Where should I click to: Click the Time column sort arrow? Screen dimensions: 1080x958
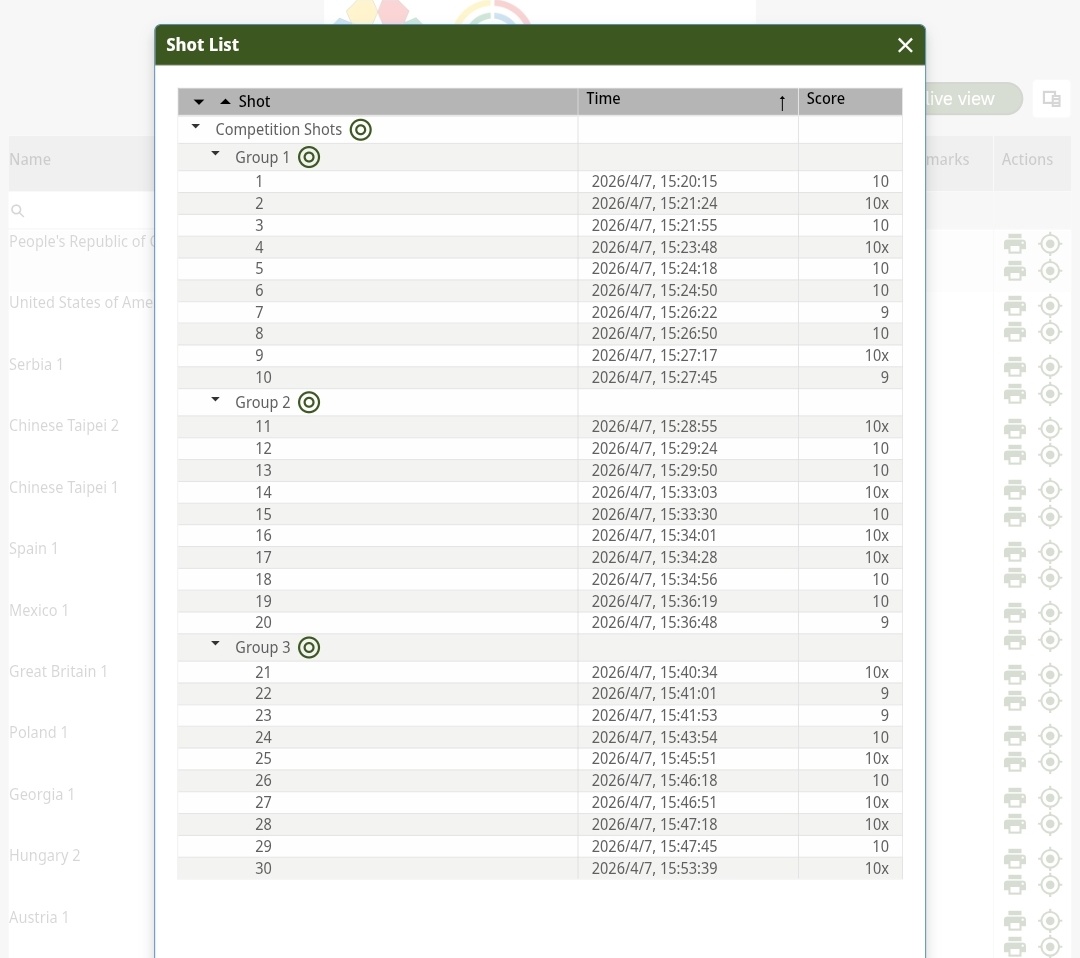coord(782,103)
